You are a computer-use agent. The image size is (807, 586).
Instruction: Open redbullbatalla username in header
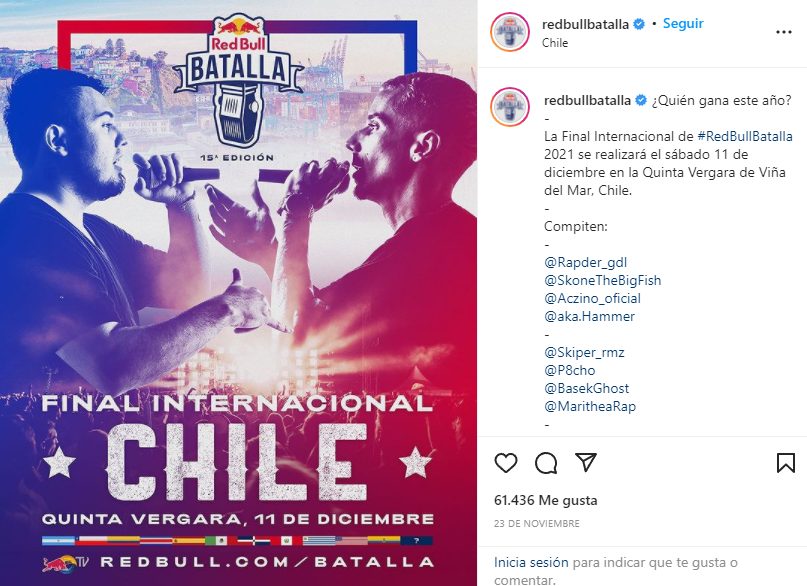585,24
